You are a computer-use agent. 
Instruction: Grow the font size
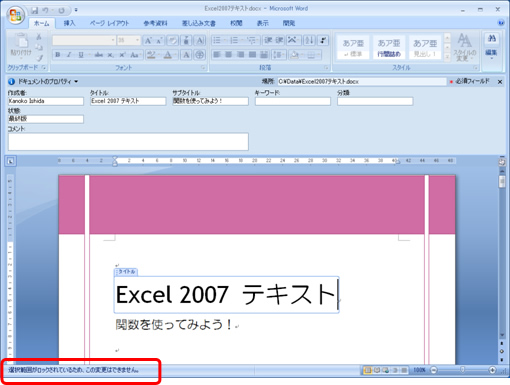coord(148,41)
